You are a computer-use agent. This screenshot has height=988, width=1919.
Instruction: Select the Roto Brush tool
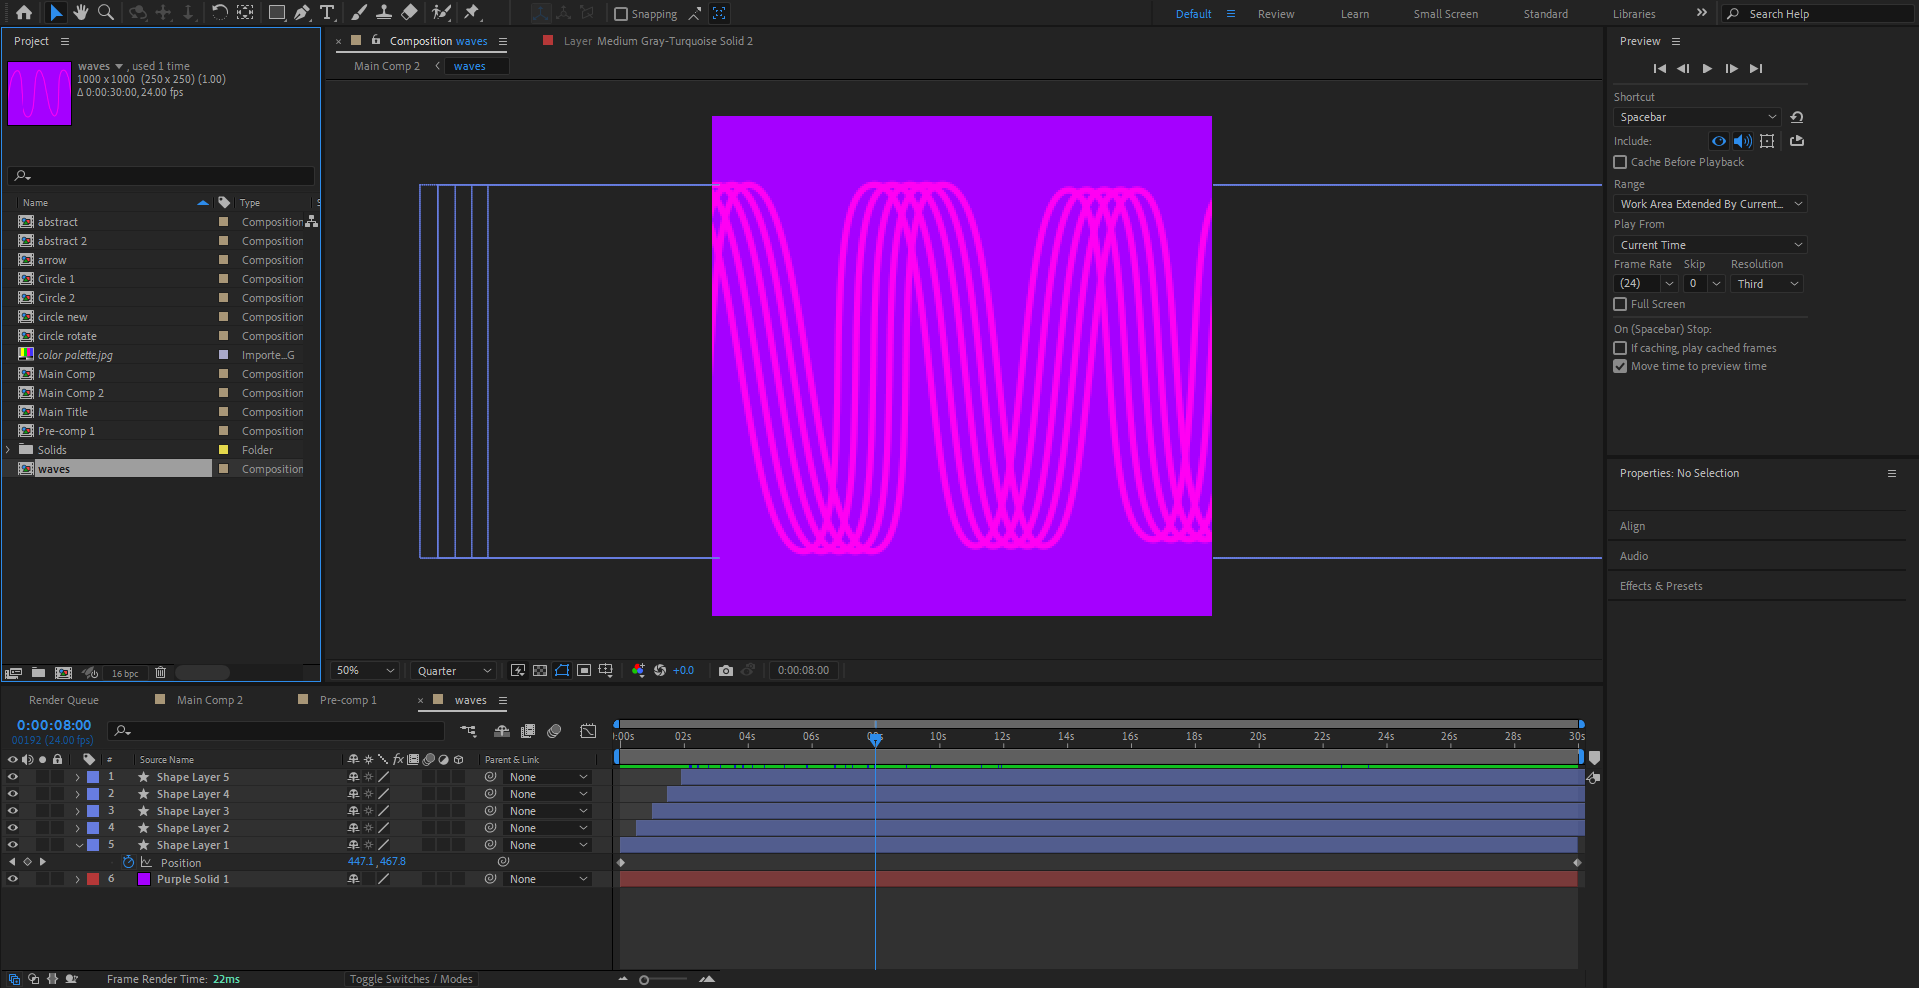click(x=441, y=13)
